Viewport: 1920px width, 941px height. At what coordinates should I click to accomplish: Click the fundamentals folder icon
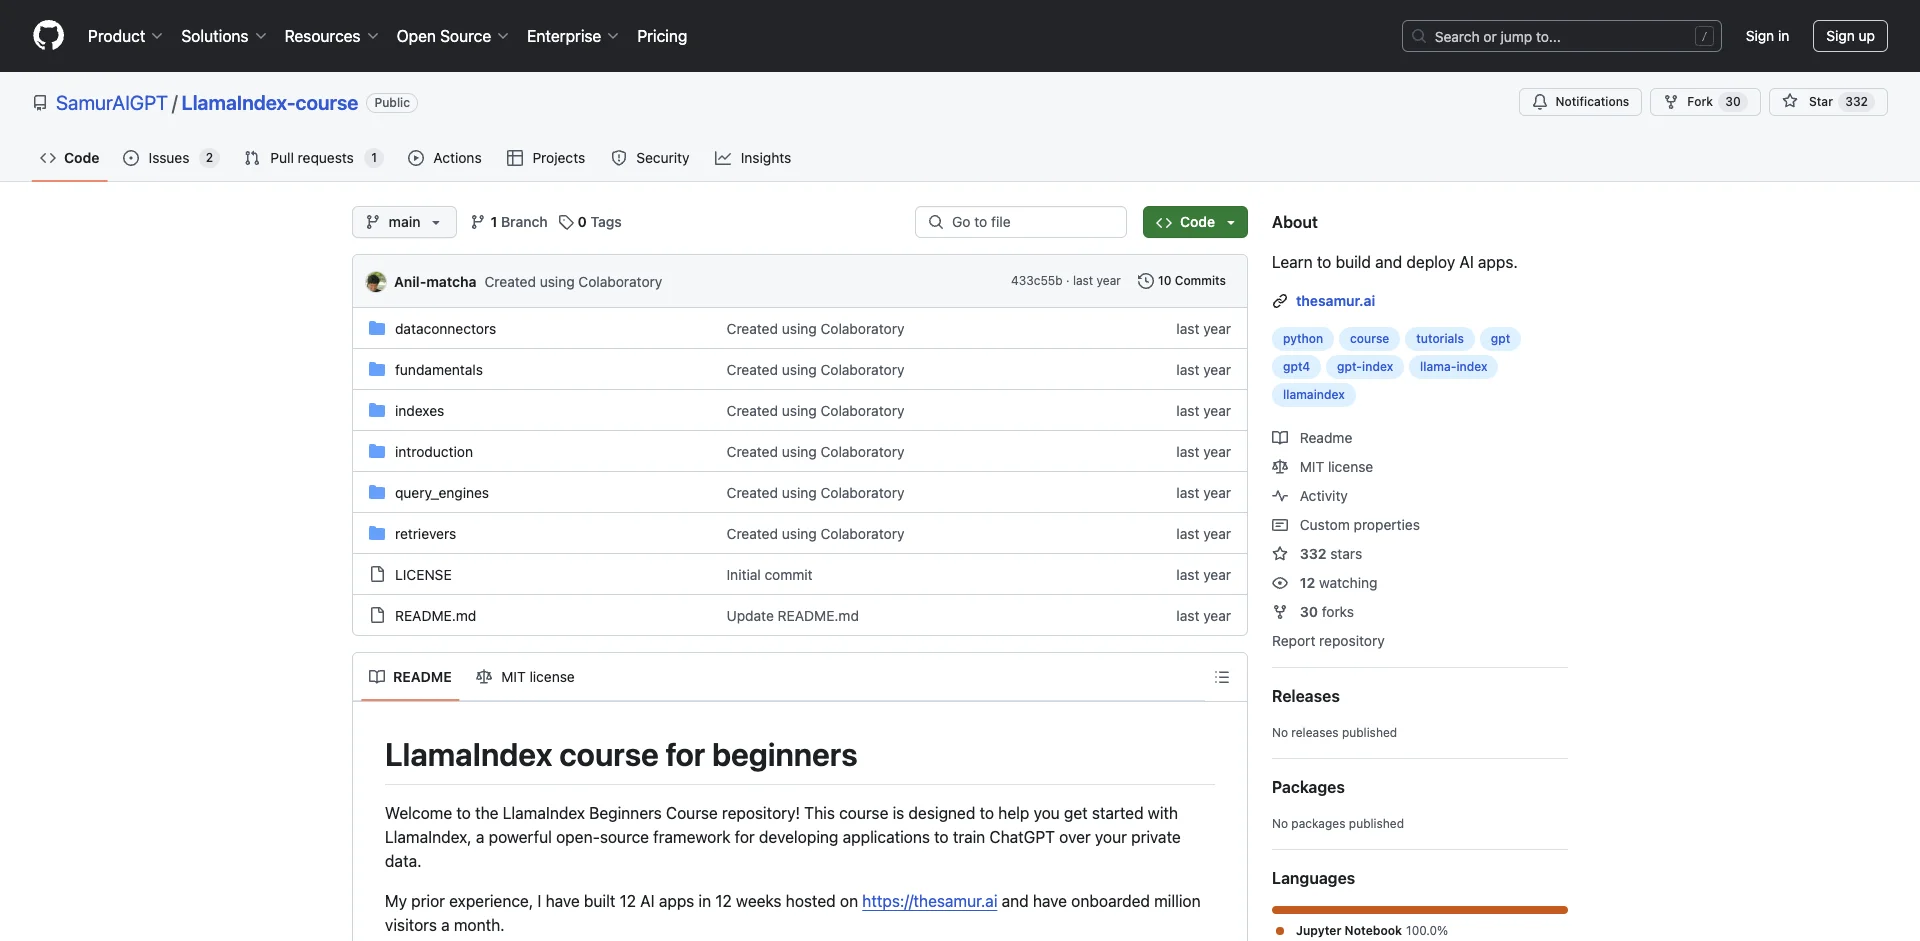pos(377,369)
